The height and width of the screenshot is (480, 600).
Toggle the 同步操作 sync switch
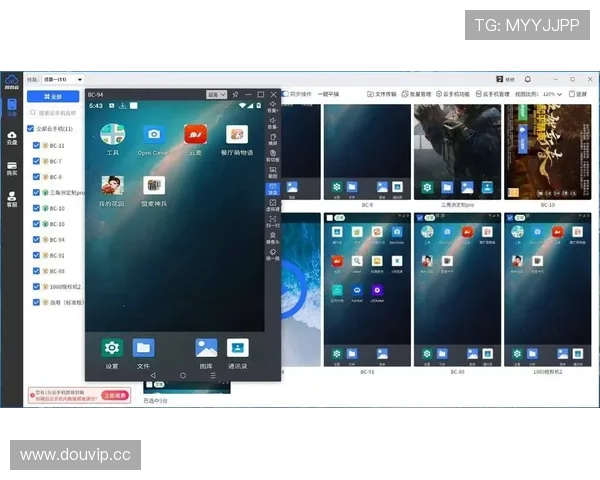click(285, 94)
